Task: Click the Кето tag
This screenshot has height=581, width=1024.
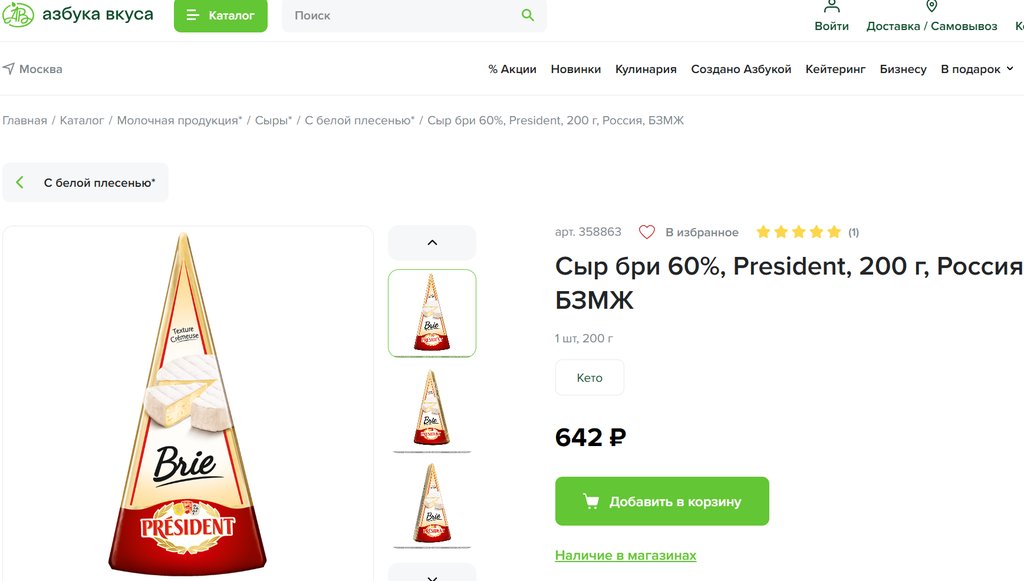Action: click(x=590, y=378)
